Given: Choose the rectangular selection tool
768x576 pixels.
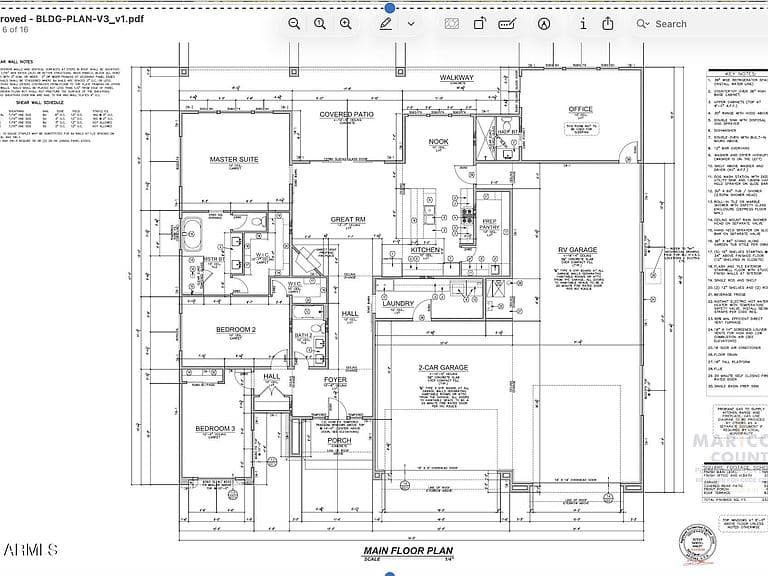Looking at the screenshot, I should pos(452,24).
